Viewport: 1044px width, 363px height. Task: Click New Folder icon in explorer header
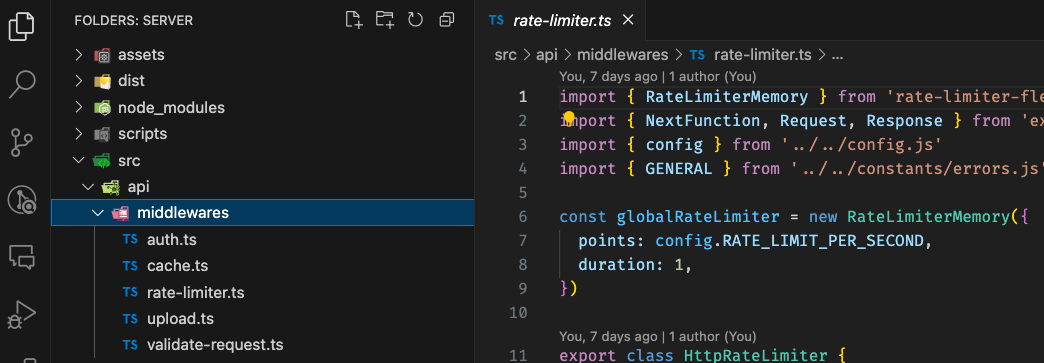pyautogui.click(x=384, y=20)
